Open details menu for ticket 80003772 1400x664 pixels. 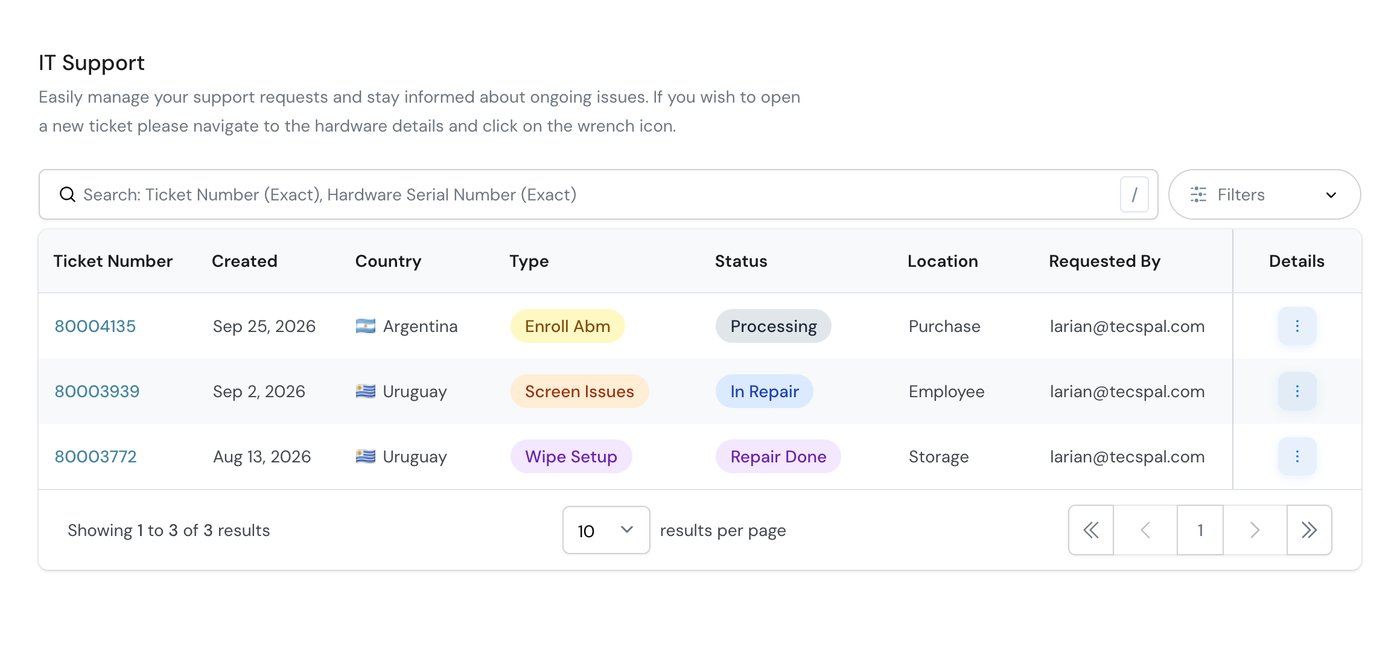coord(1297,457)
